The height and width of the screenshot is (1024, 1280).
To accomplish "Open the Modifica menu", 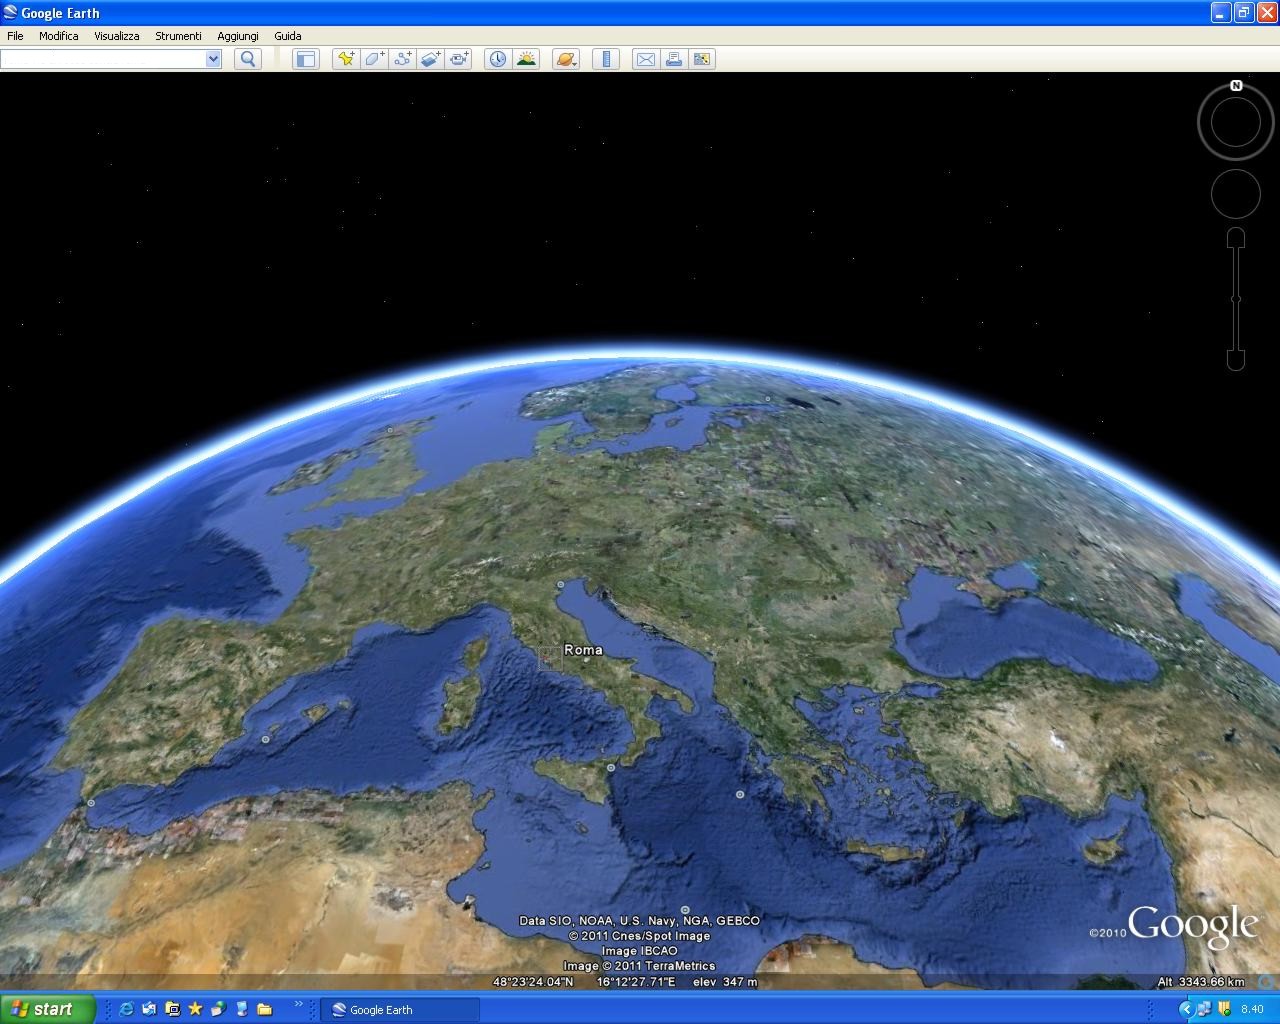I will pyautogui.click(x=59, y=36).
